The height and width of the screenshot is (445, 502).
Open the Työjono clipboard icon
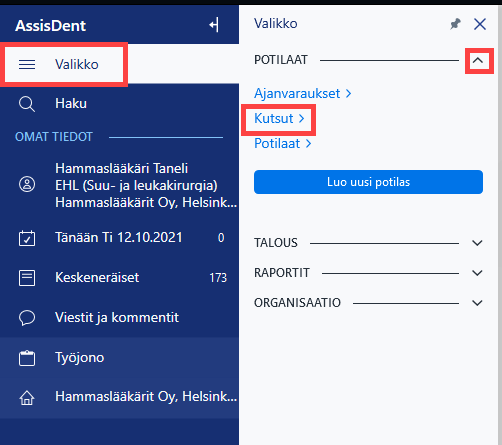[x=27, y=358]
